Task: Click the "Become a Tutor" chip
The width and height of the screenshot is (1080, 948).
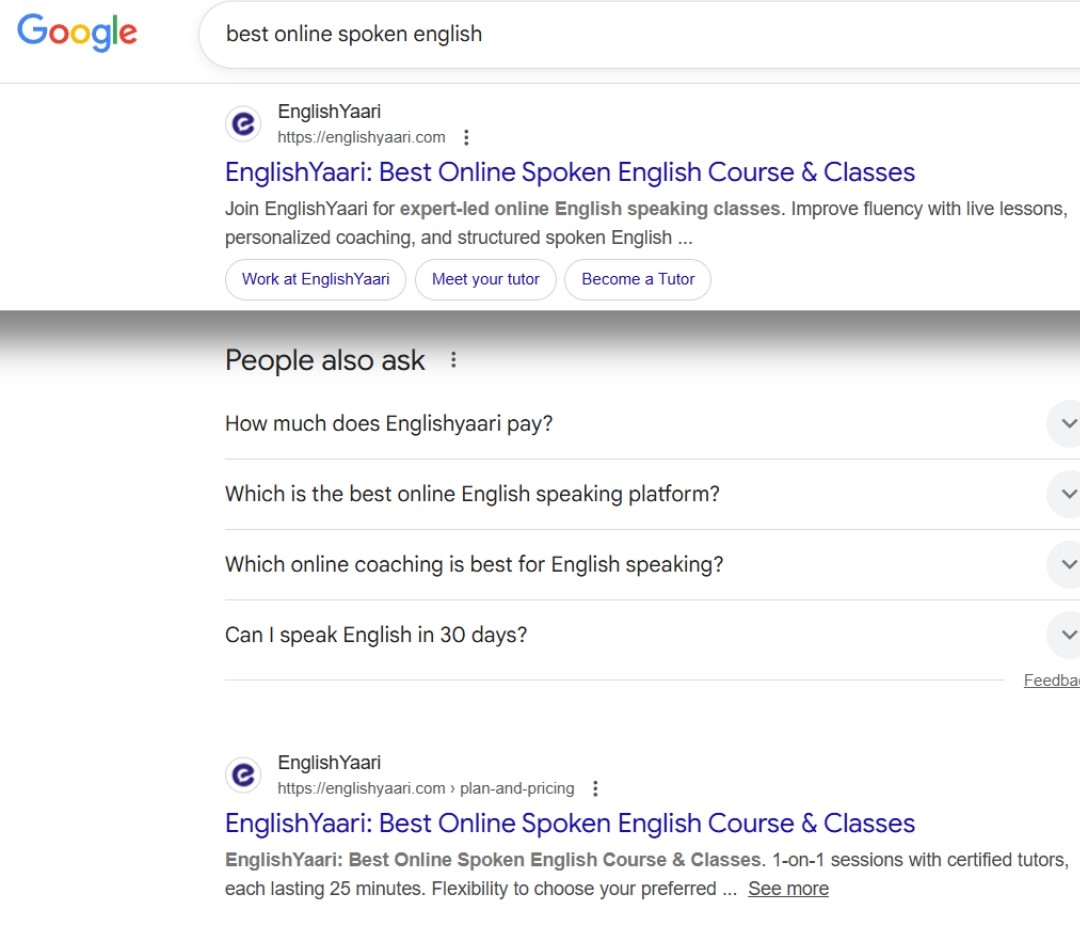Action: pyautogui.click(x=637, y=280)
